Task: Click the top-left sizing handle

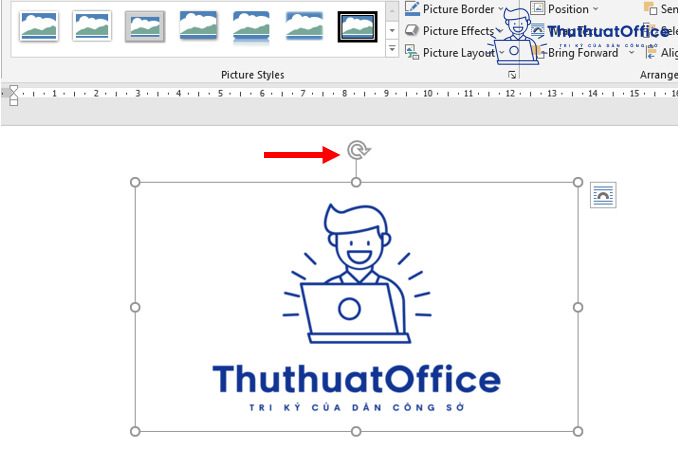Action: click(135, 182)
